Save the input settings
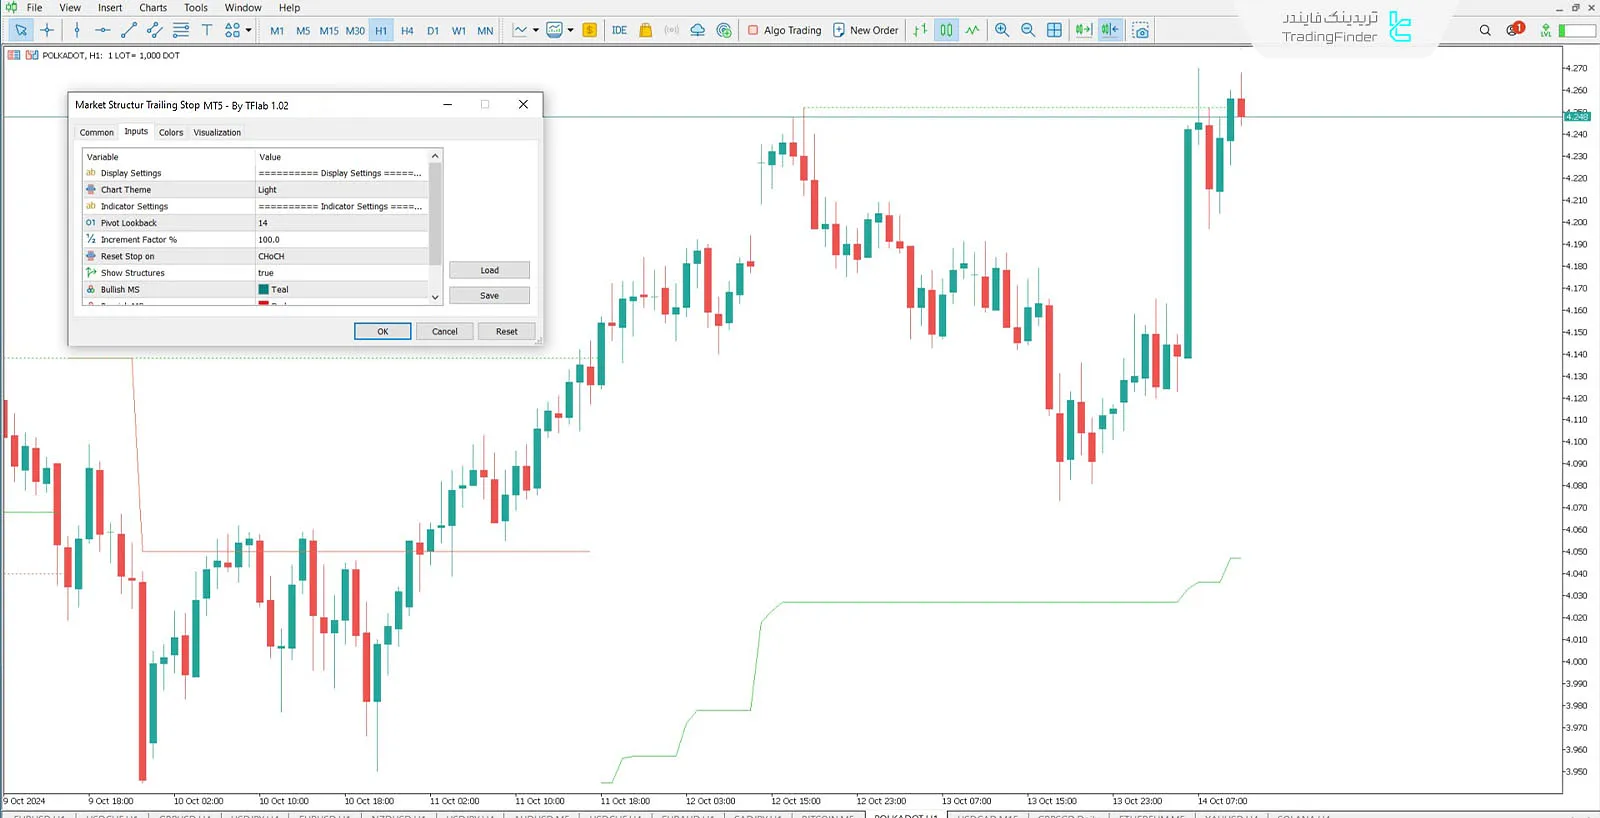1600x818 pixels. click(x=489, y=295)
